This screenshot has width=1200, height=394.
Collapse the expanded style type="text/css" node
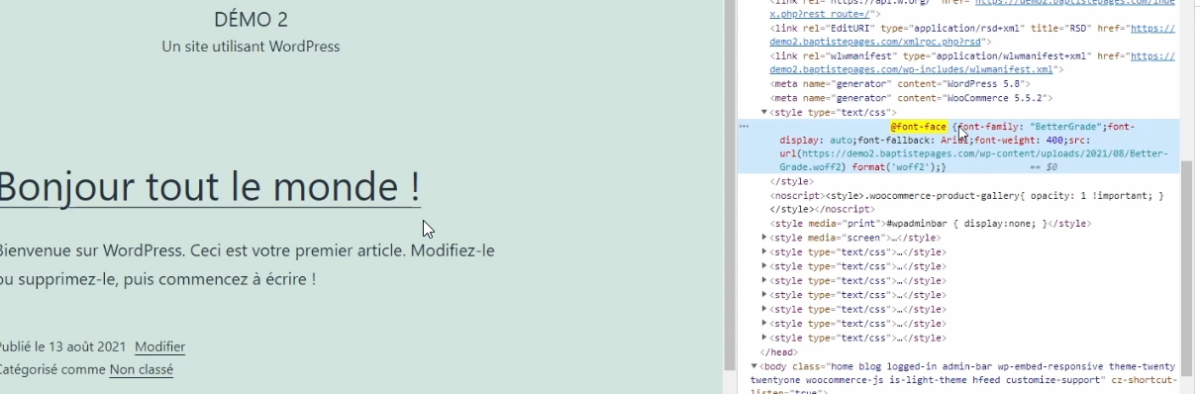(765, 113)
